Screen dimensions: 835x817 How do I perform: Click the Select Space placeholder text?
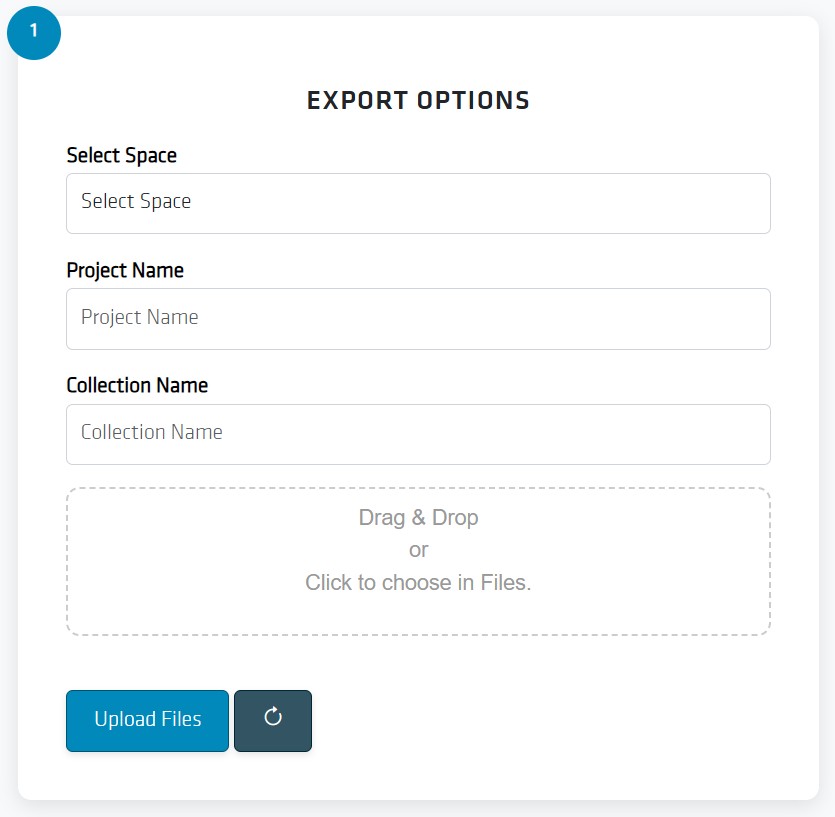pos(136,201)
